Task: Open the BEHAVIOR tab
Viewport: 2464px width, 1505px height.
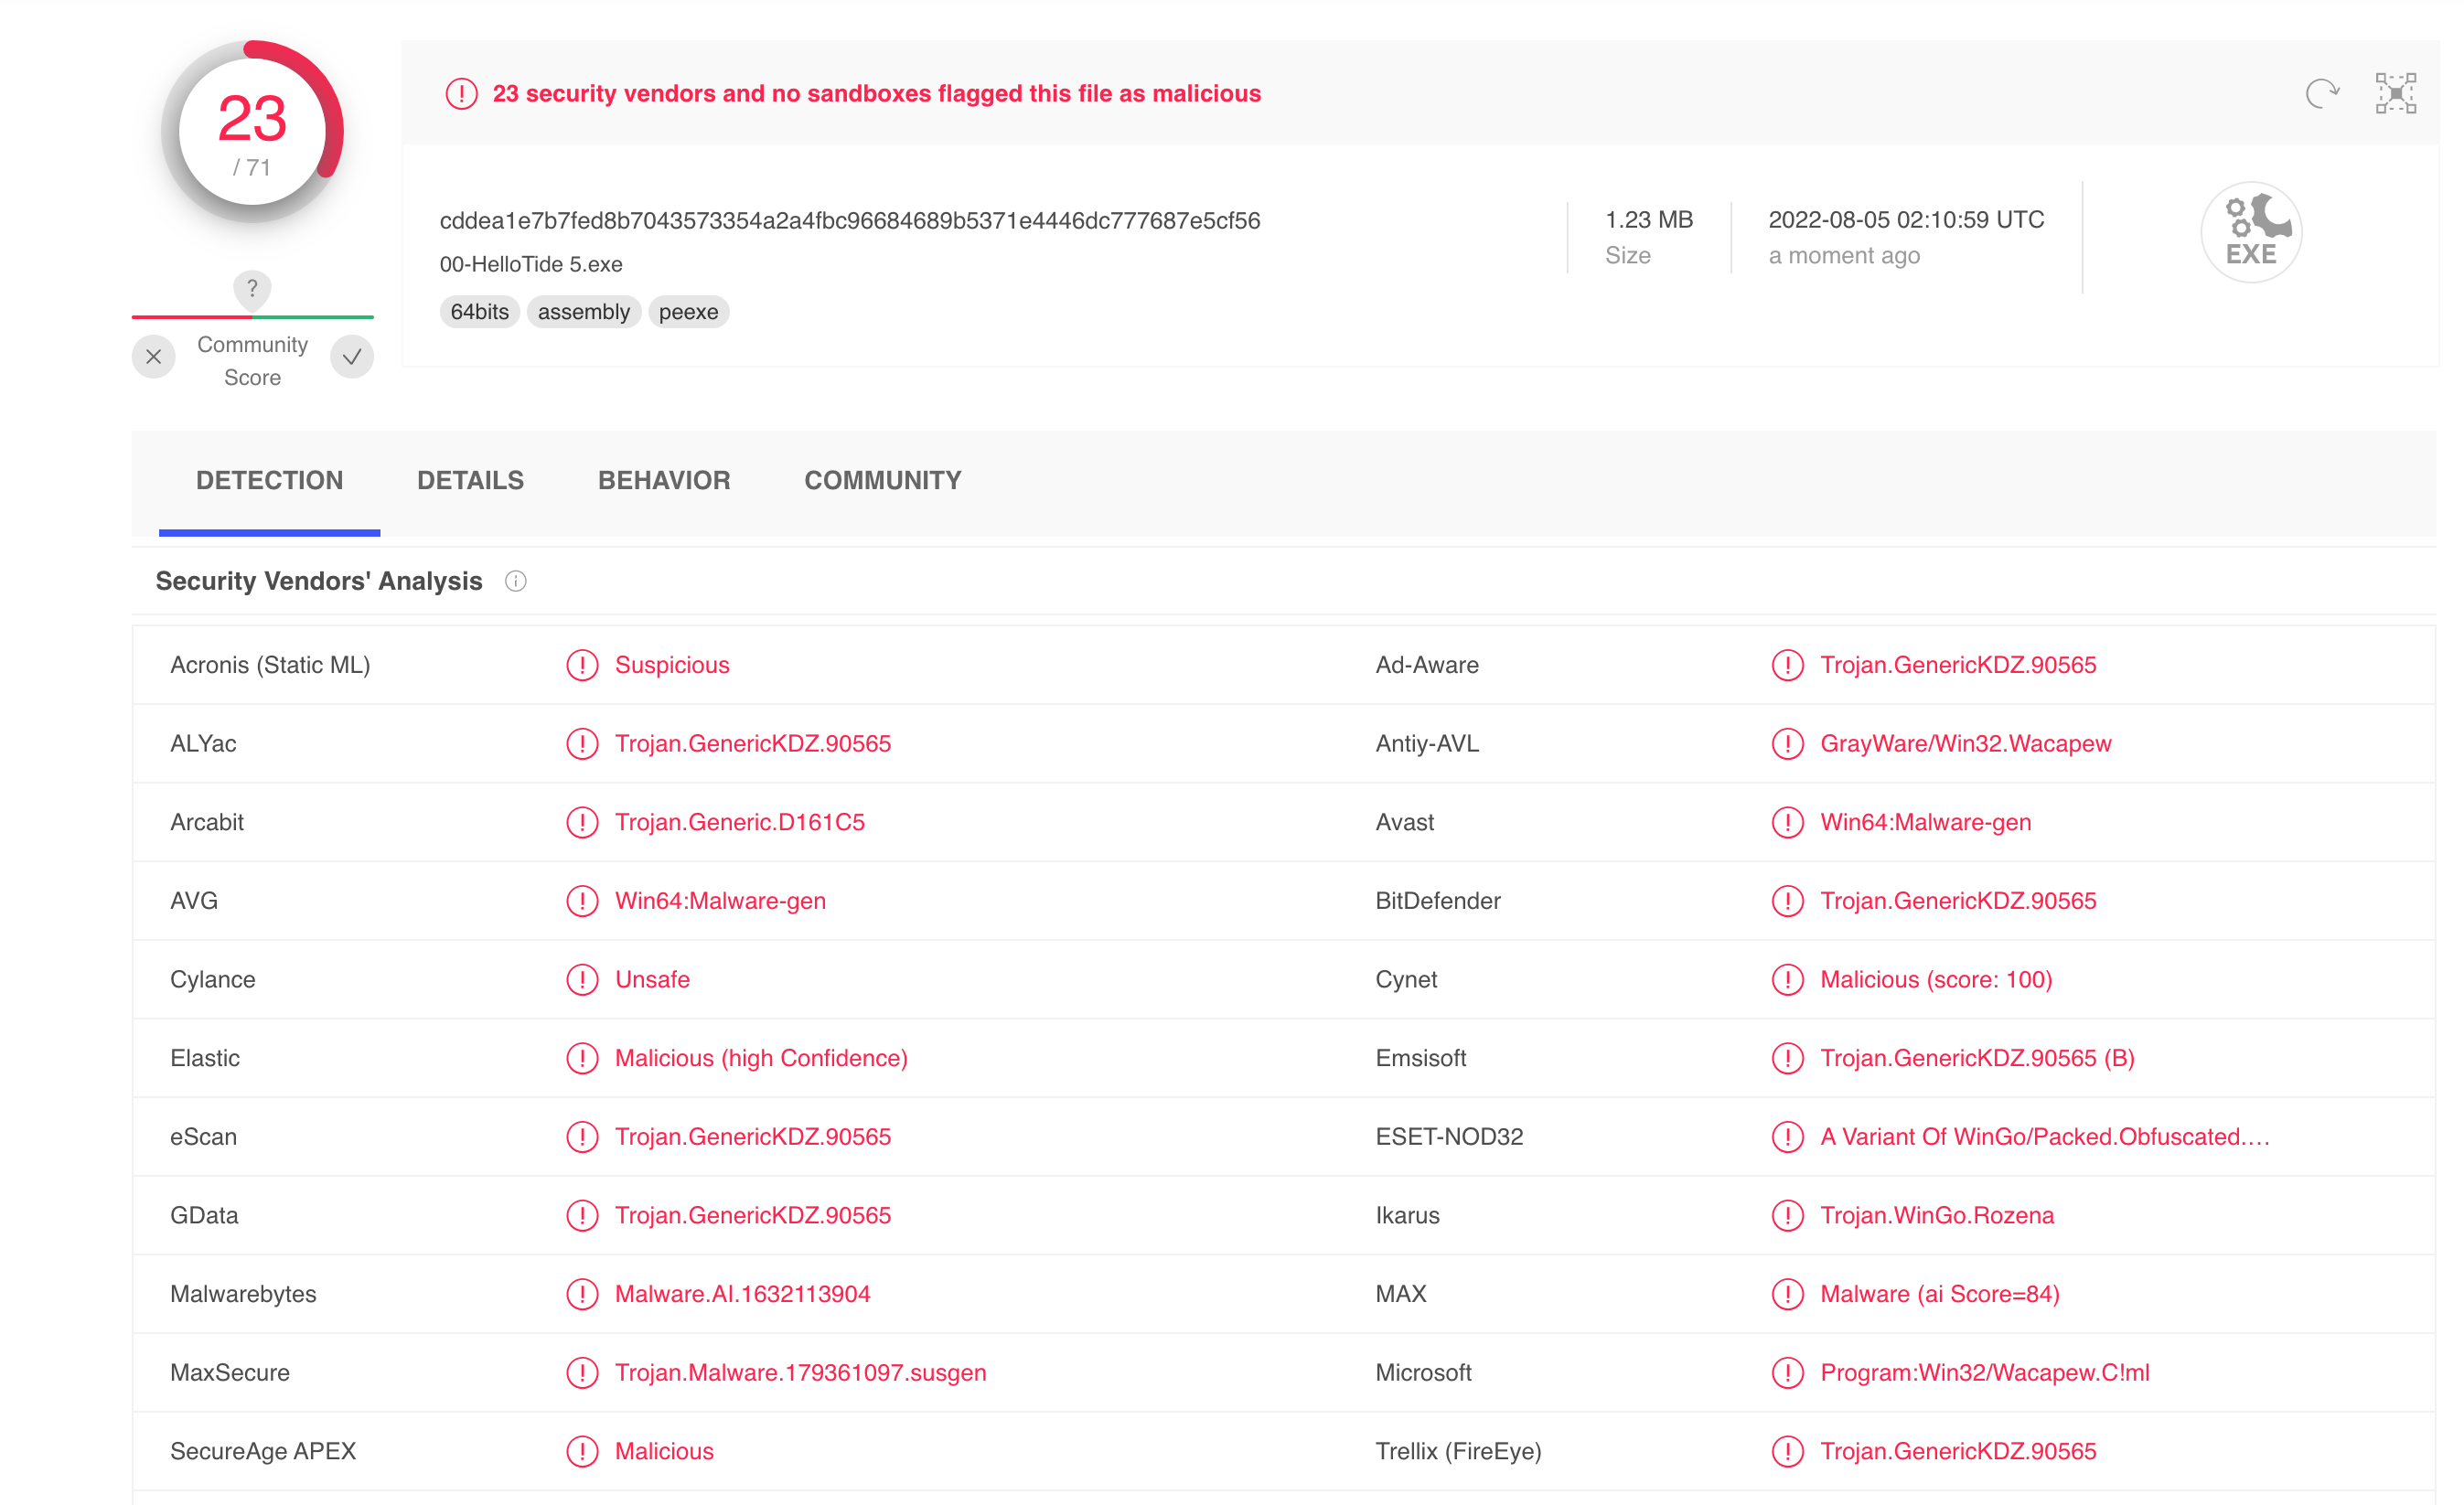Action: [x=664, y=480]
